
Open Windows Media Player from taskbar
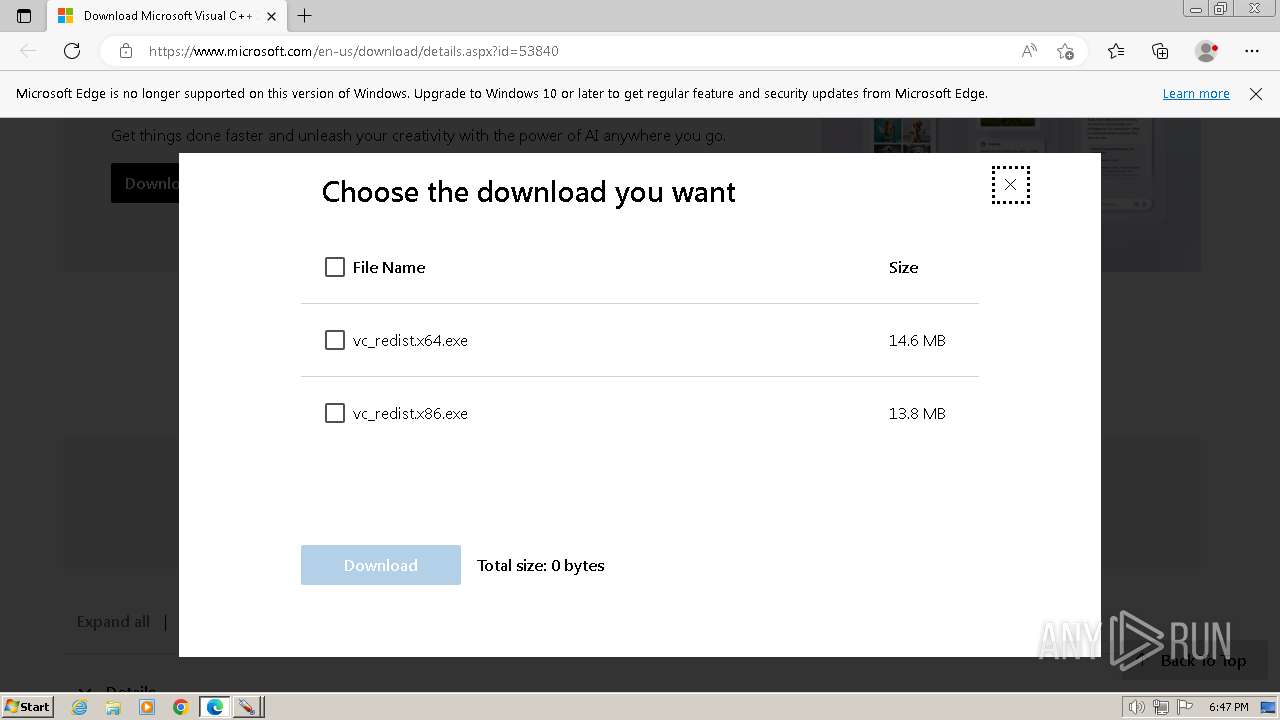[147, 707]
